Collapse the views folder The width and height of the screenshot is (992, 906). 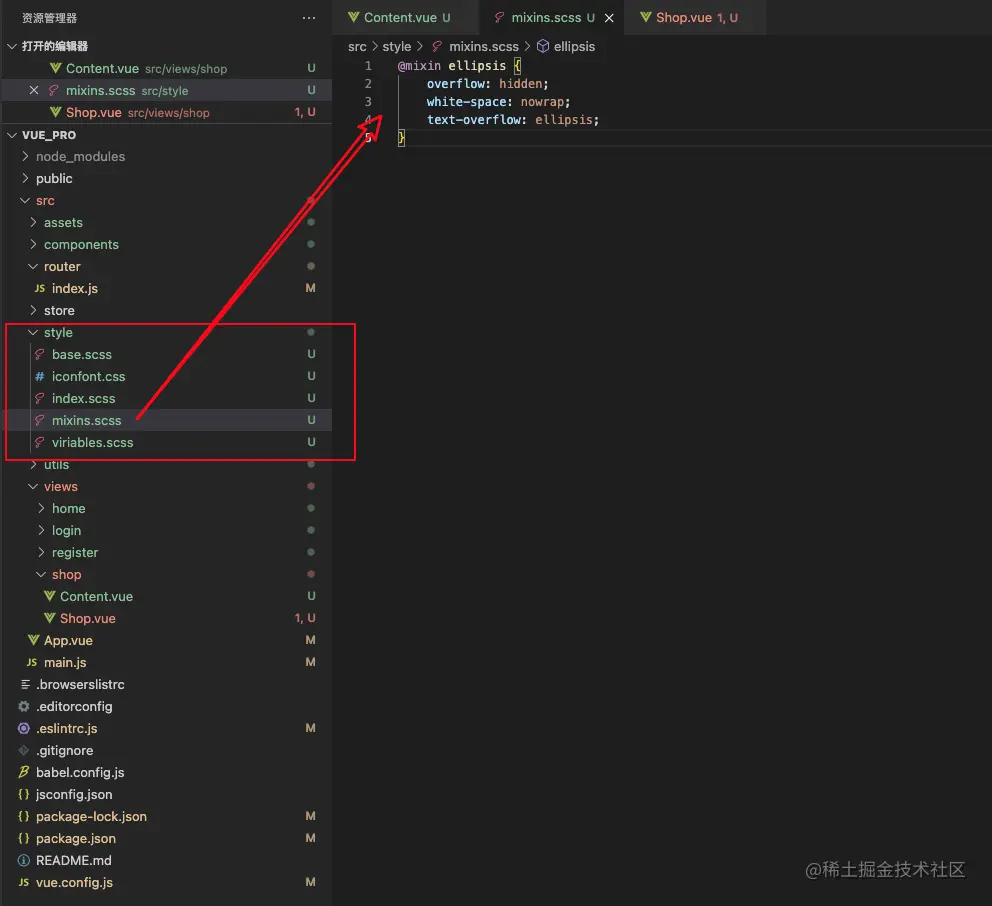(34, 487)
